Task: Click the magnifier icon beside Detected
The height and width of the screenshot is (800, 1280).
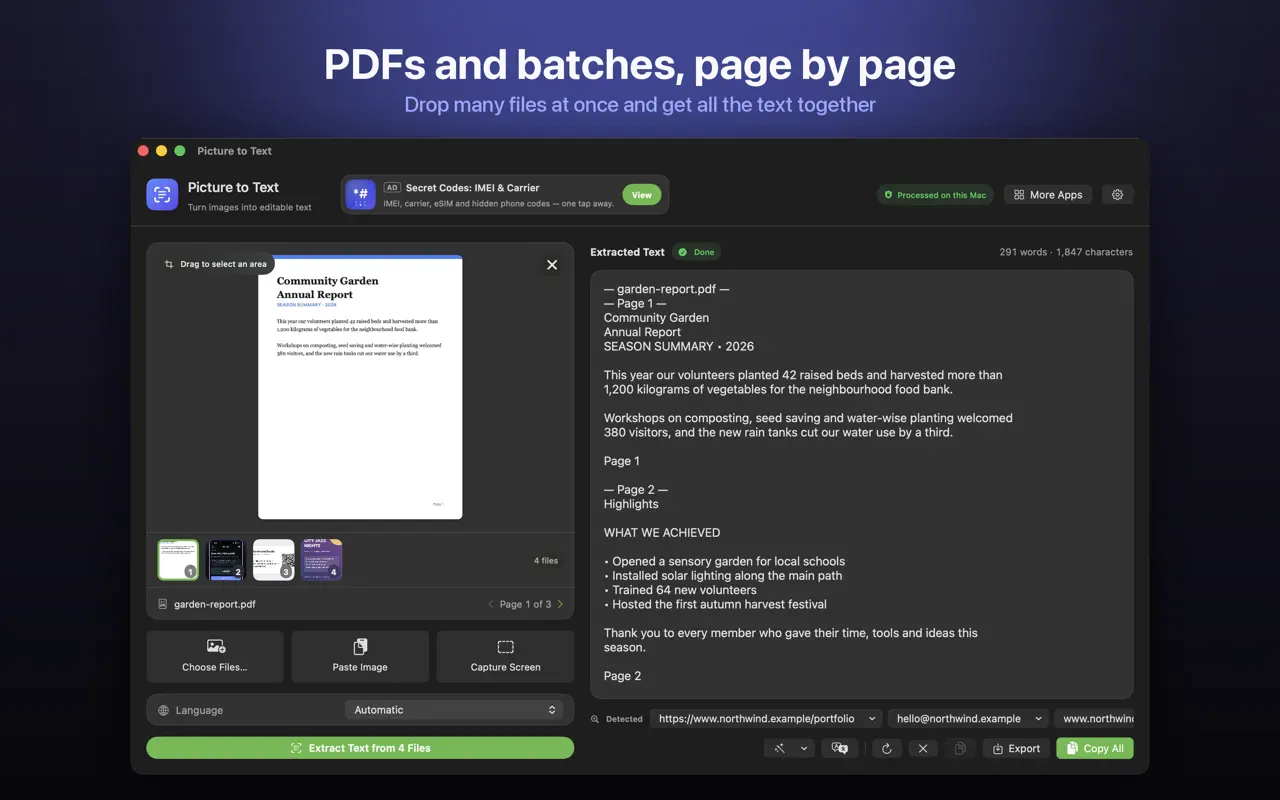Action: (595, 719)
